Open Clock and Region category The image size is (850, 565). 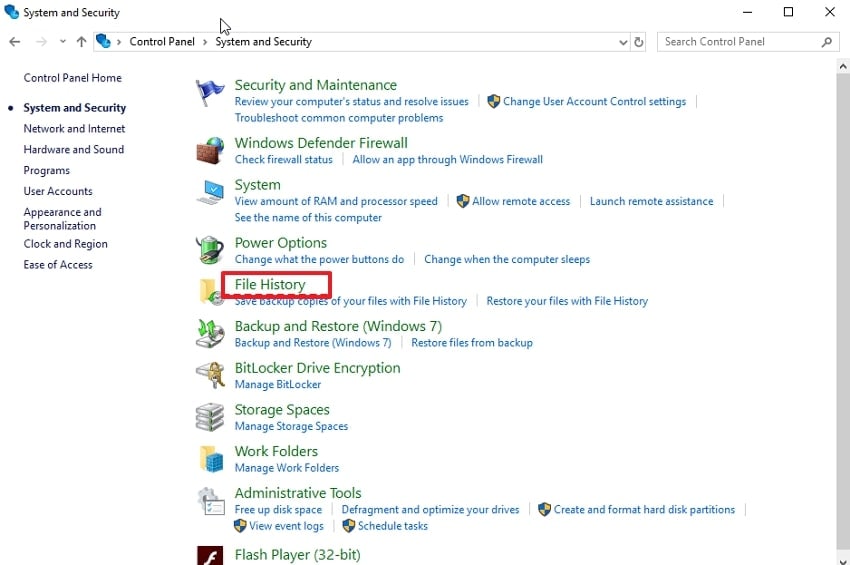click(66, 244)
